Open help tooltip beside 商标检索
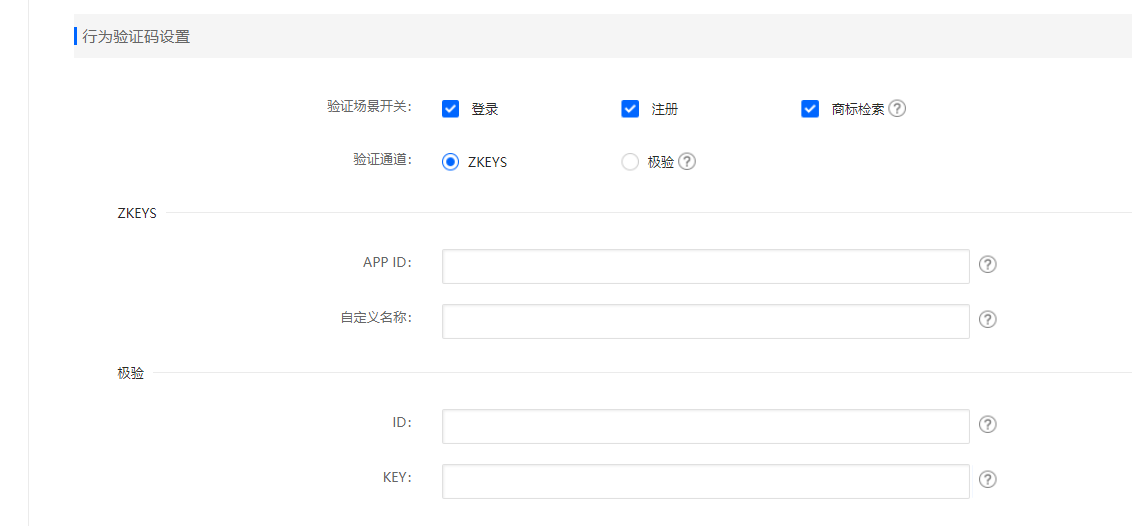This screenshot has width=1132, height=526. coord(897,109)
